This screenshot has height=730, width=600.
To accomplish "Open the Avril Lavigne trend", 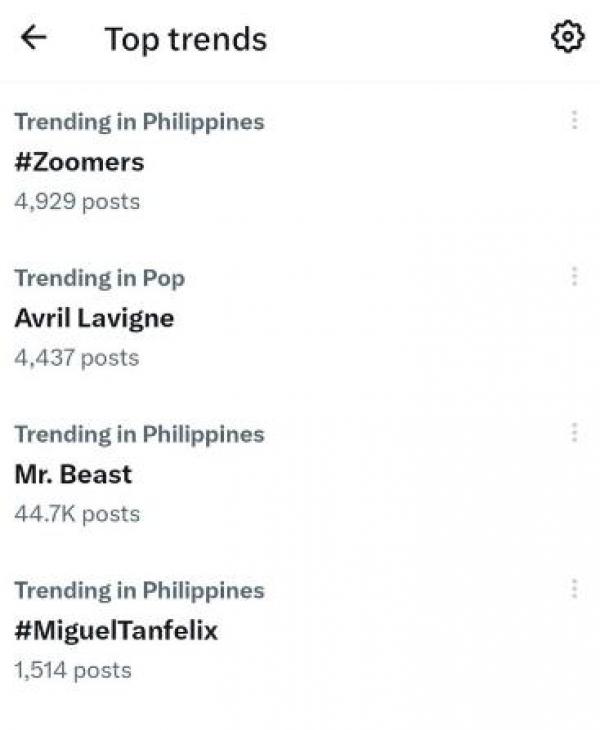I will click(x=94, y=318).
